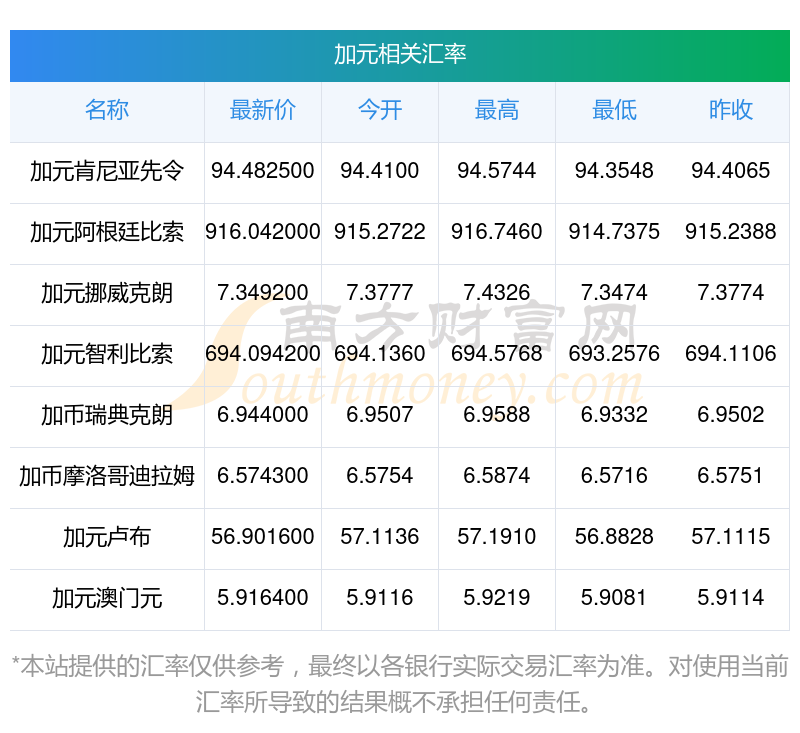The width and height of the screenshot is (800, 733).
Task: Select low value 914.7375
Action: pos(614,232)
